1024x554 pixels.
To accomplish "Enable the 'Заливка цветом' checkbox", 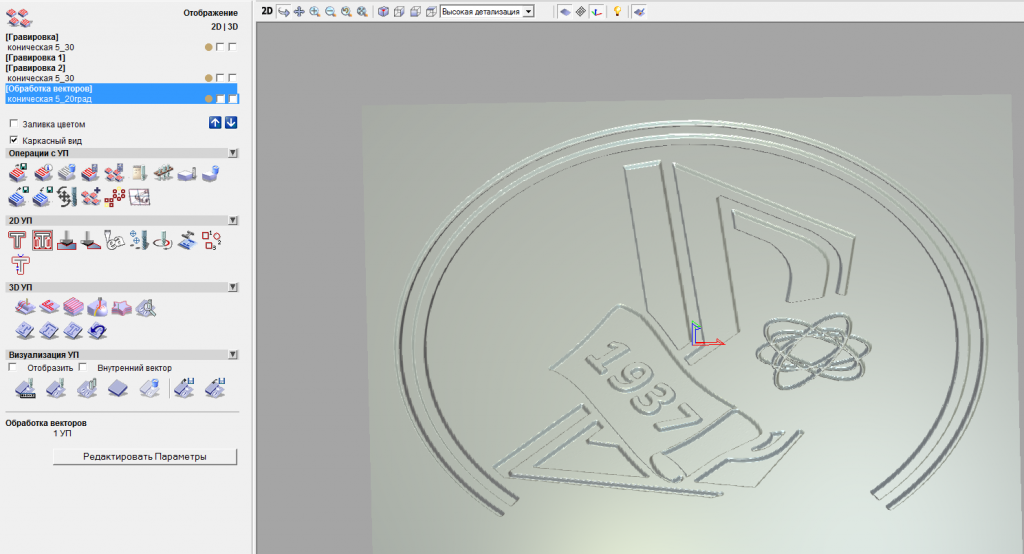I will [x=13, y=124].
